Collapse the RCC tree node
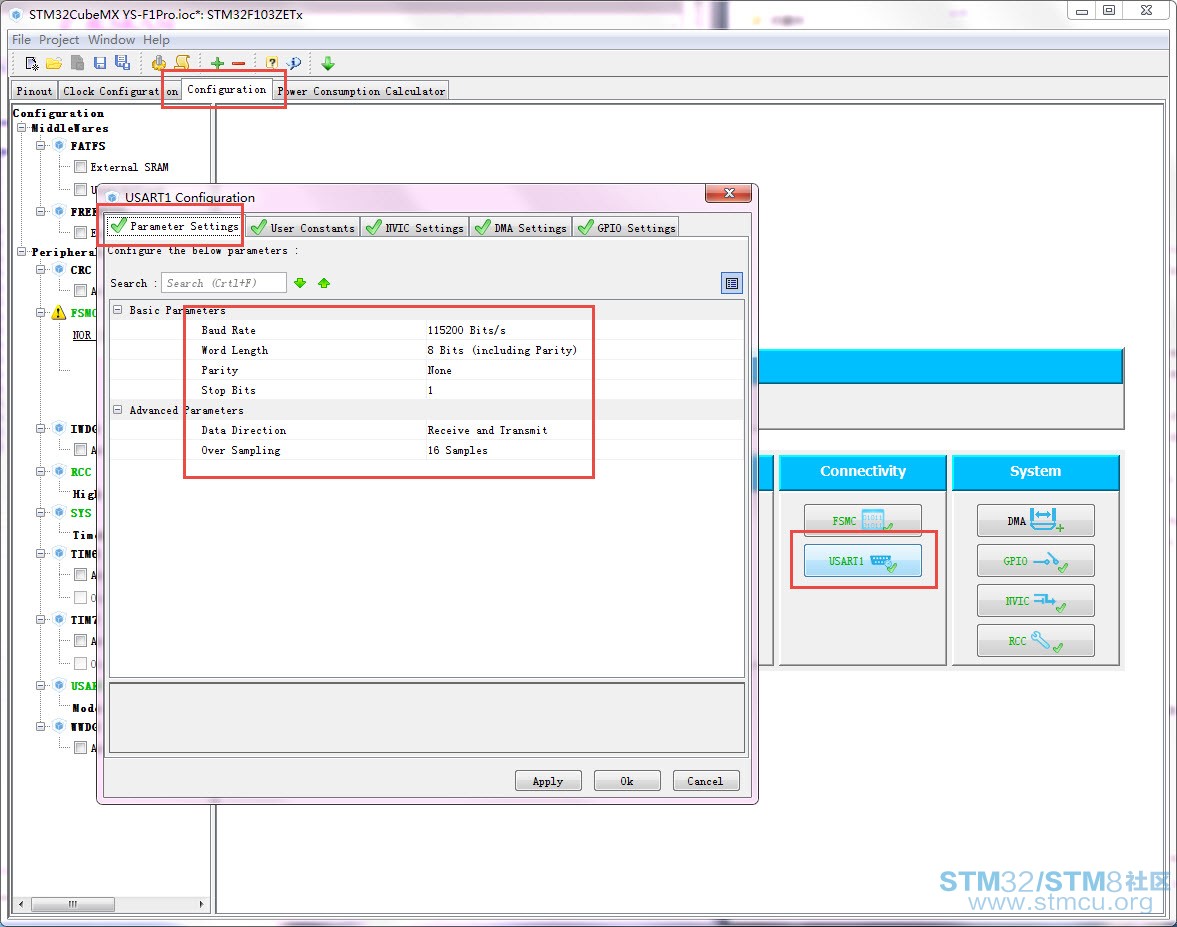This screenshot has width=1177, height=927. [41, 471]
